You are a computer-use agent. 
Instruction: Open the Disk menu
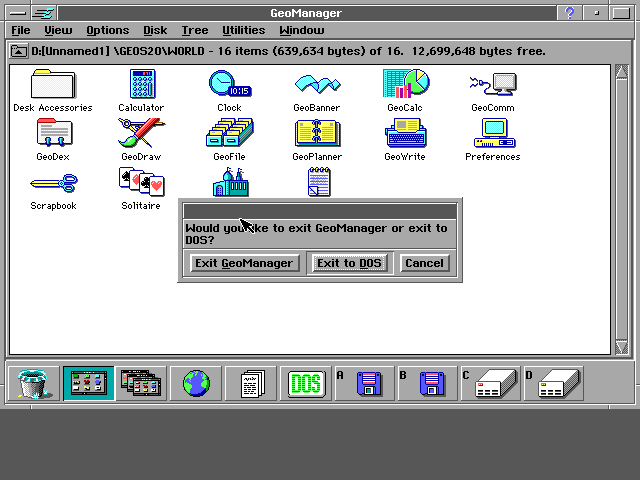tap(155, 30)
